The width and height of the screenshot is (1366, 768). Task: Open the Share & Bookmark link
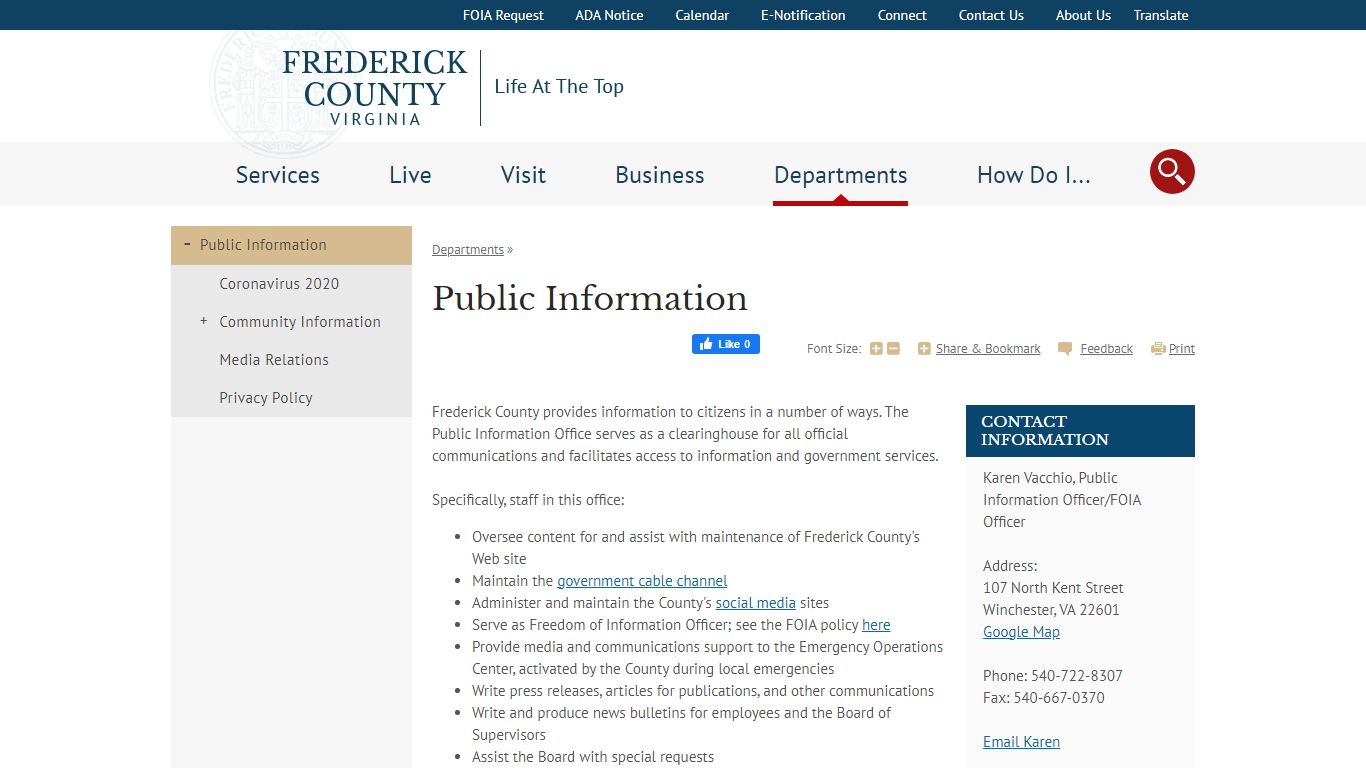point(988,349)
